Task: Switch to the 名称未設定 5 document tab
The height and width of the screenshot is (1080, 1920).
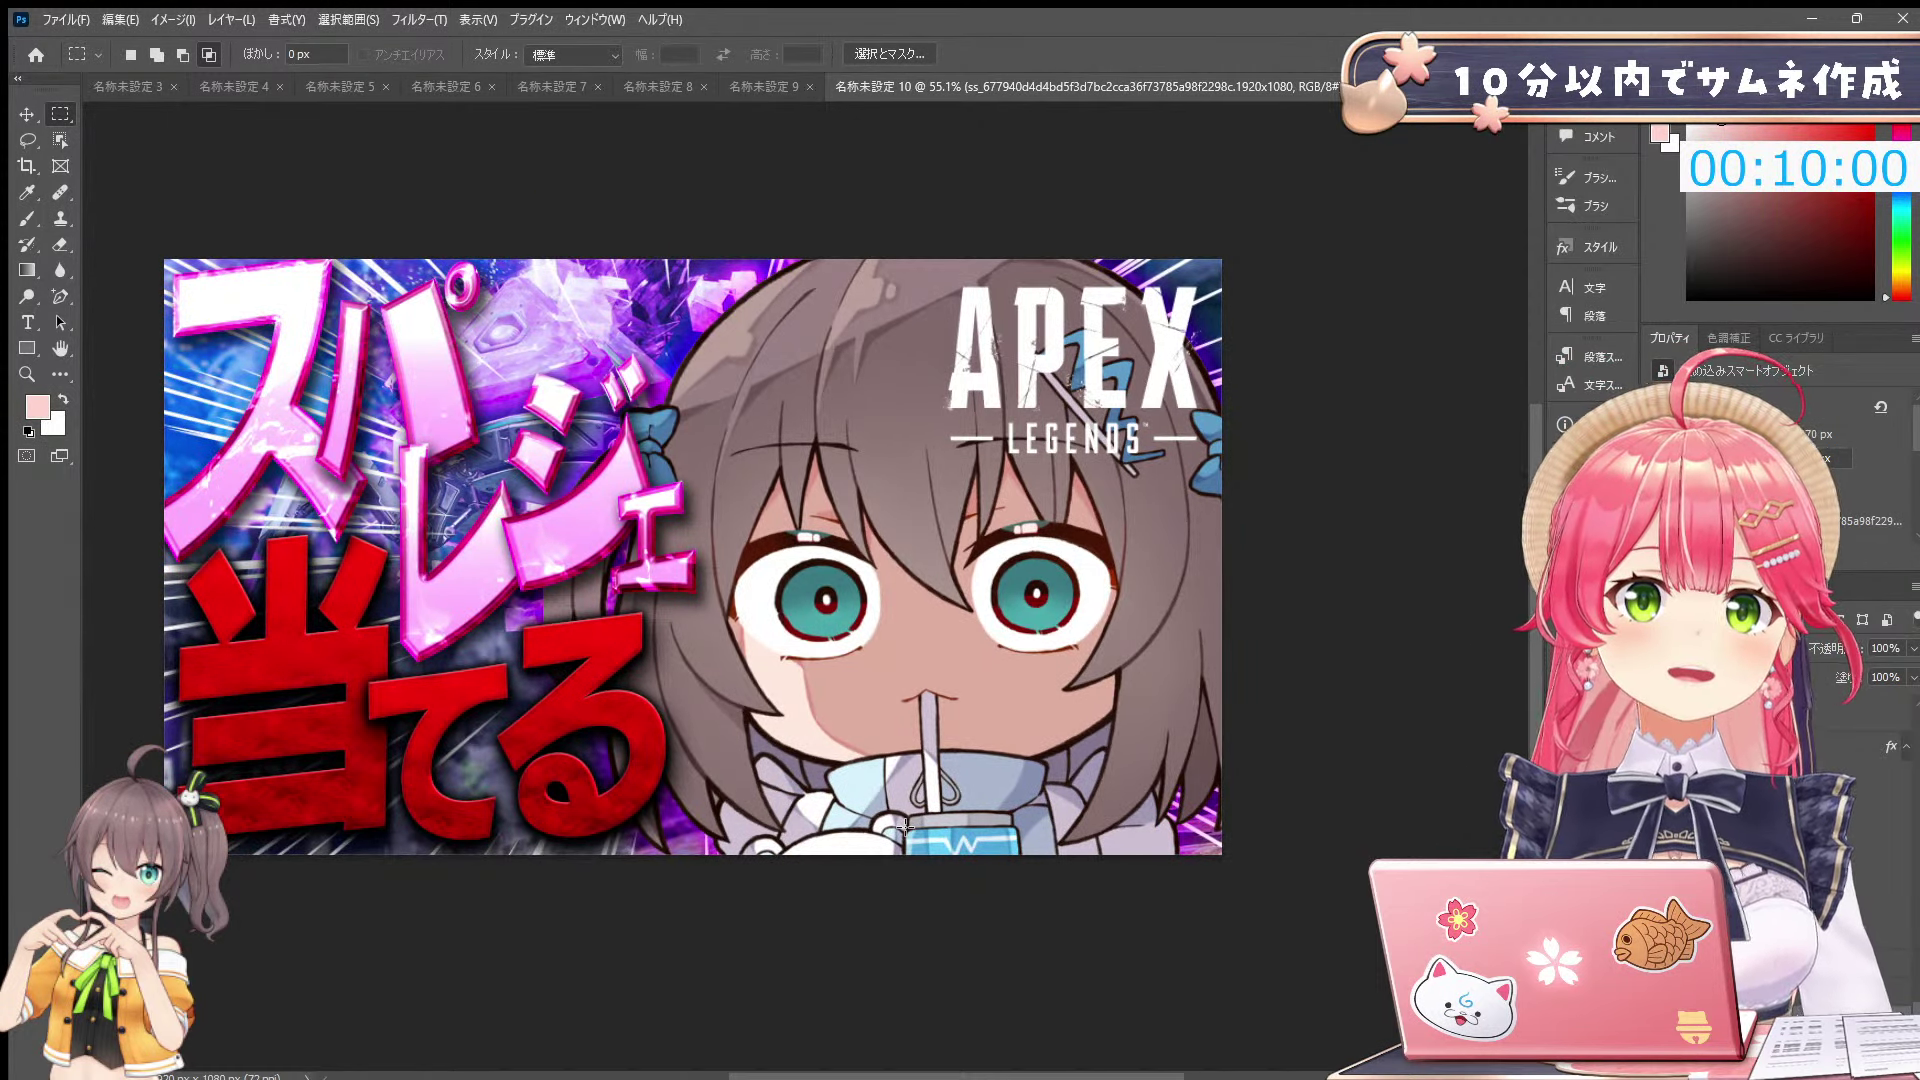Action: (340, 87)
